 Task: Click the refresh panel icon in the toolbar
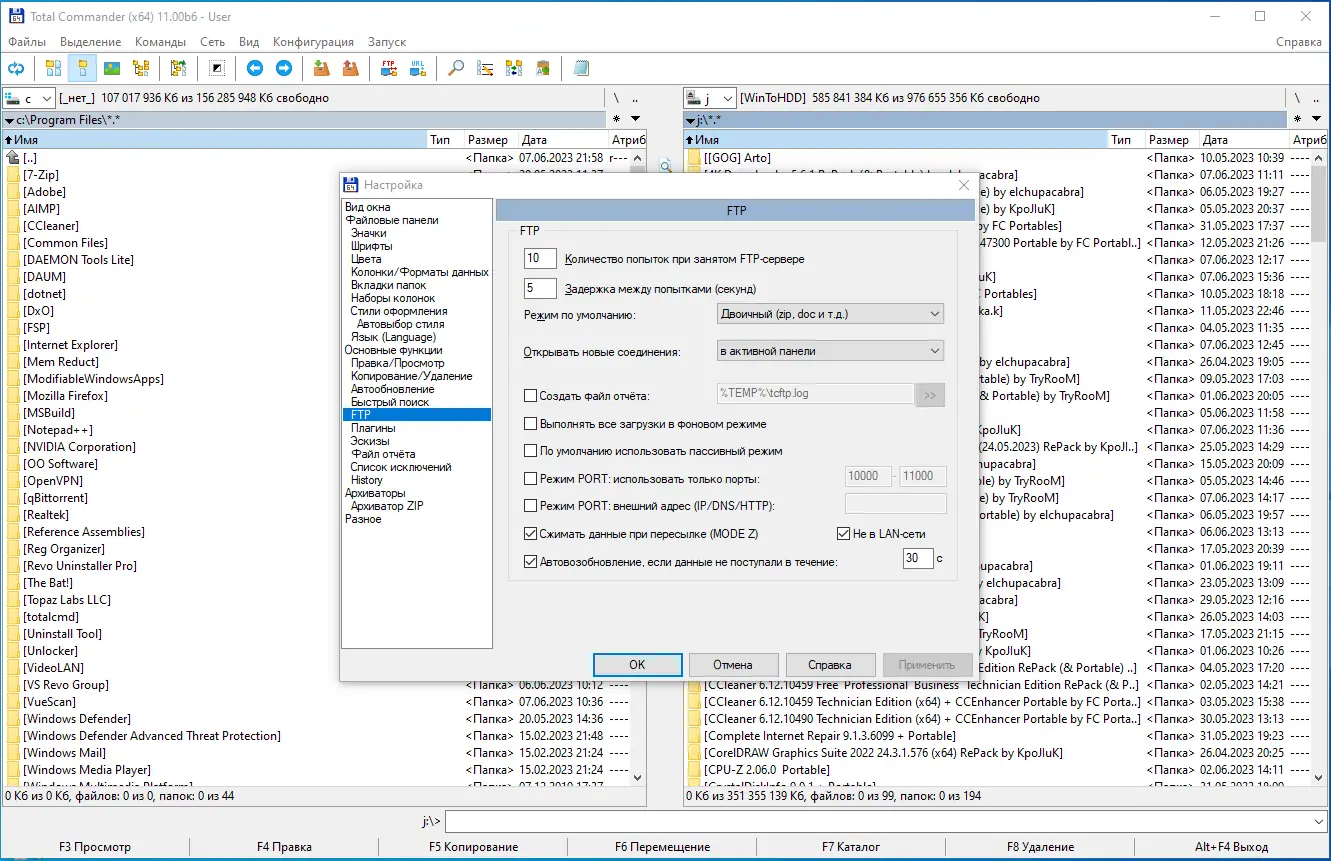[16, 68]
